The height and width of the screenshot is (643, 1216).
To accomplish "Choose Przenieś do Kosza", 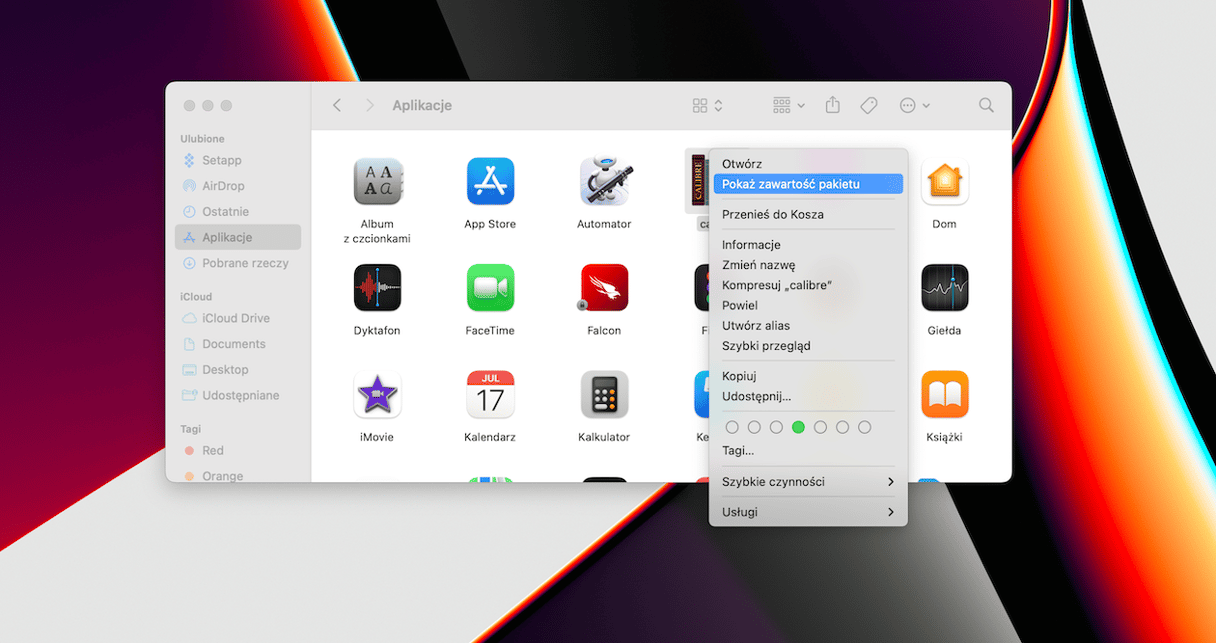I will coord(808,214).
